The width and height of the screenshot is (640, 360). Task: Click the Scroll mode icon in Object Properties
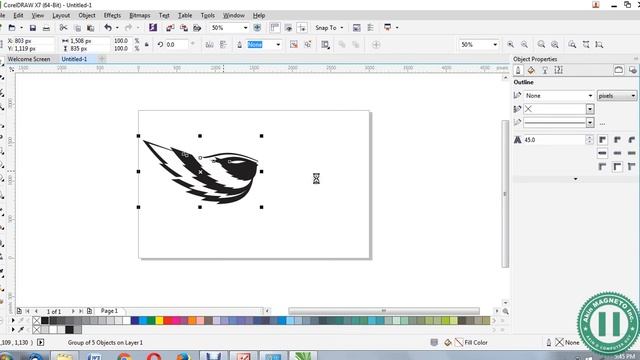pyautogui.click(x=619, y=70)
